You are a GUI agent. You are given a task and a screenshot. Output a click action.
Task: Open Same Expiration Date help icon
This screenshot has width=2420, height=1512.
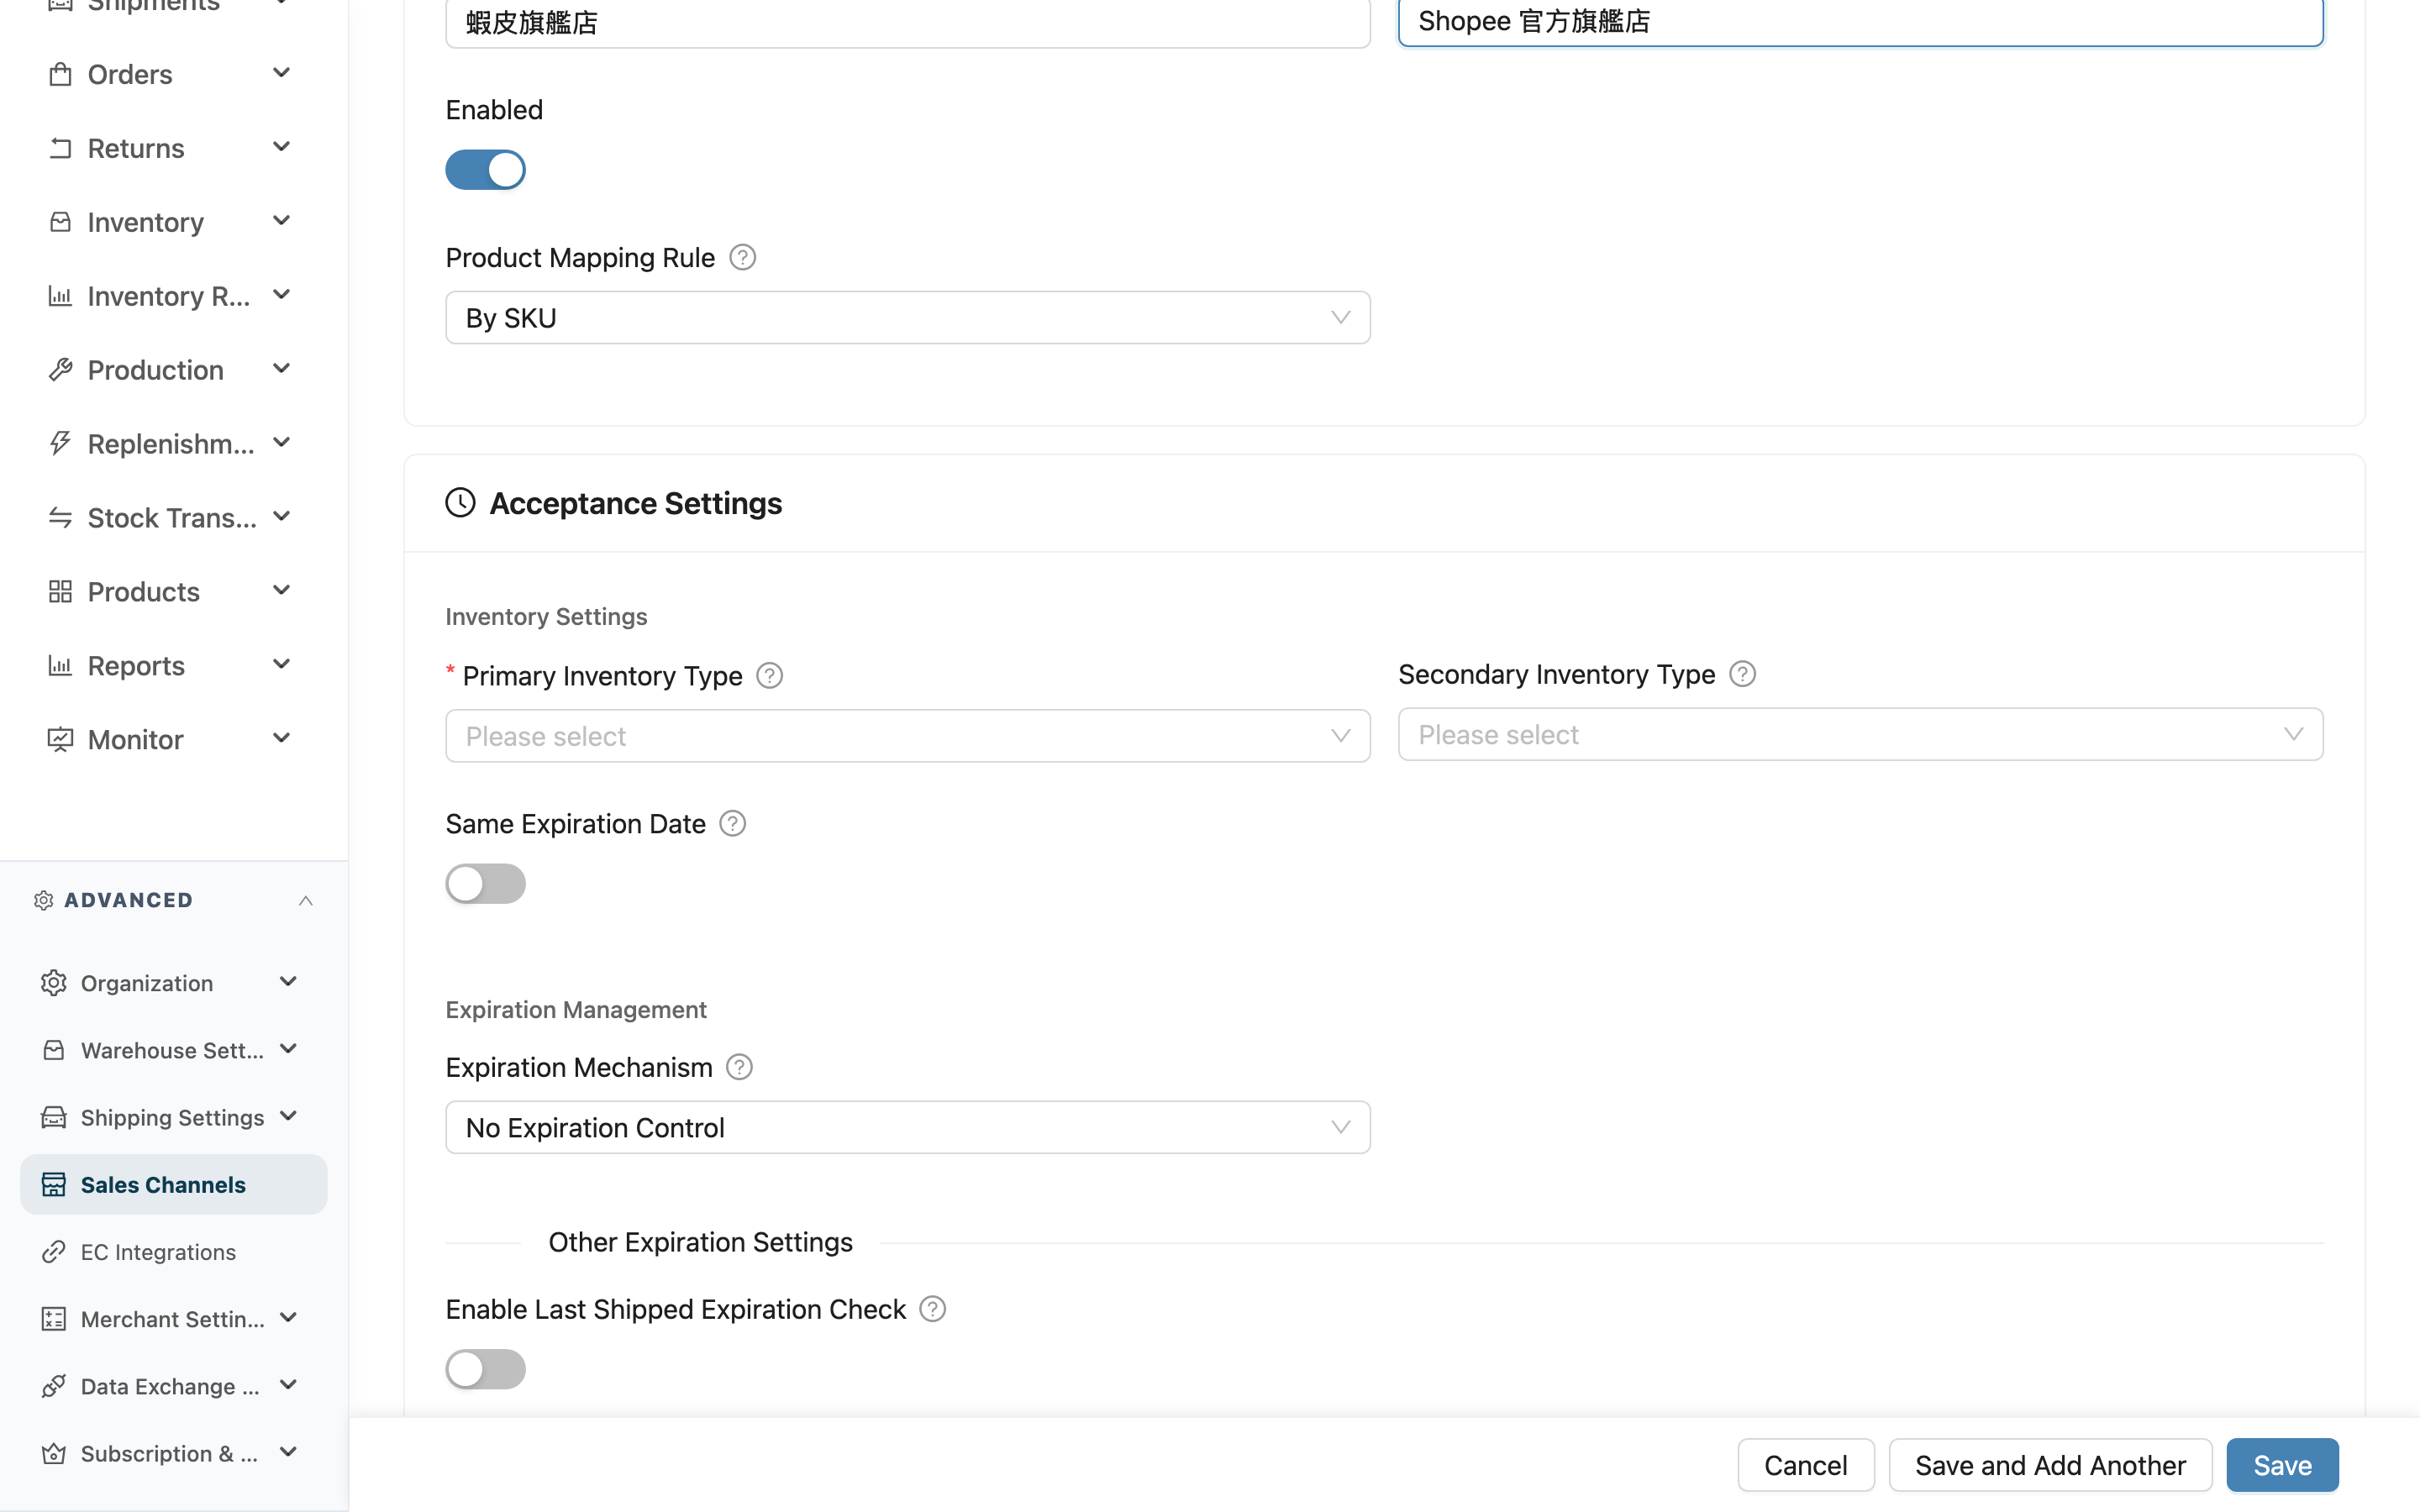coord(733,823)
